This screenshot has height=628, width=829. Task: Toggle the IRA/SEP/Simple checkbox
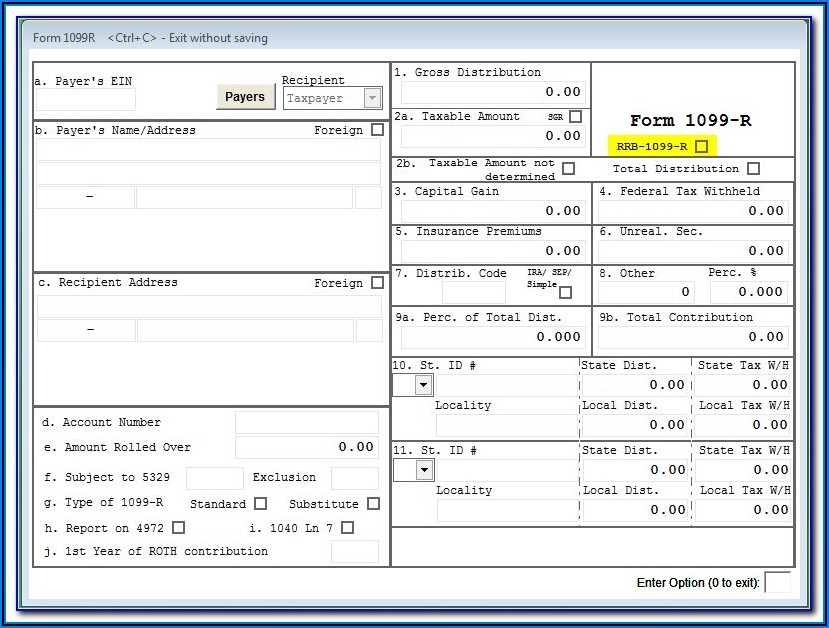(x=565, y=292)
